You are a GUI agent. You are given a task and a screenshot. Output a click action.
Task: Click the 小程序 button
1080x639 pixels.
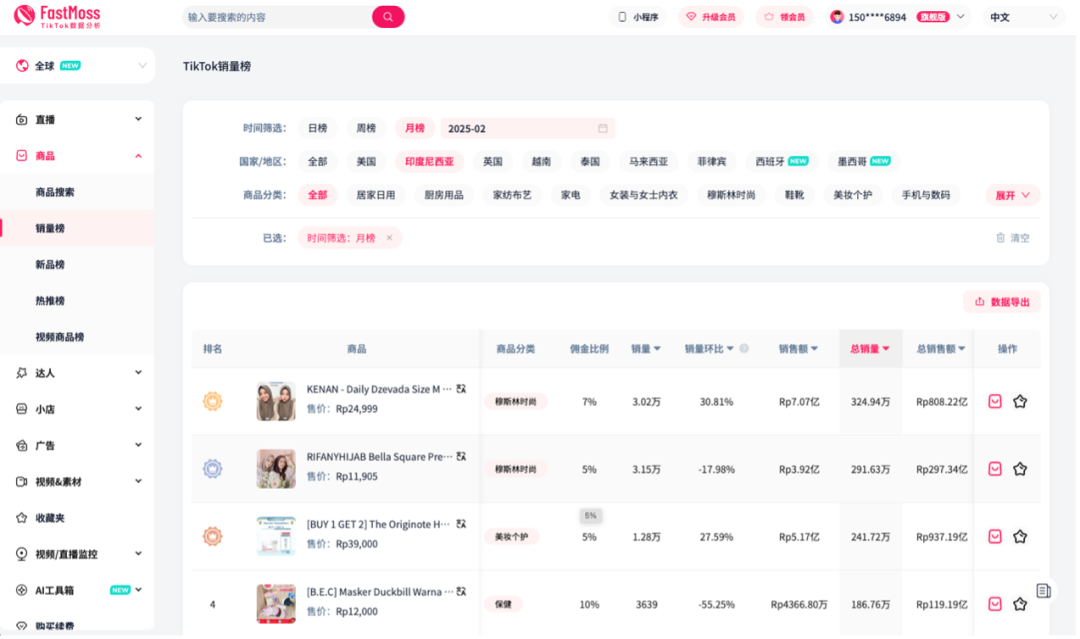pyautogui.click(x=638, y=17)
